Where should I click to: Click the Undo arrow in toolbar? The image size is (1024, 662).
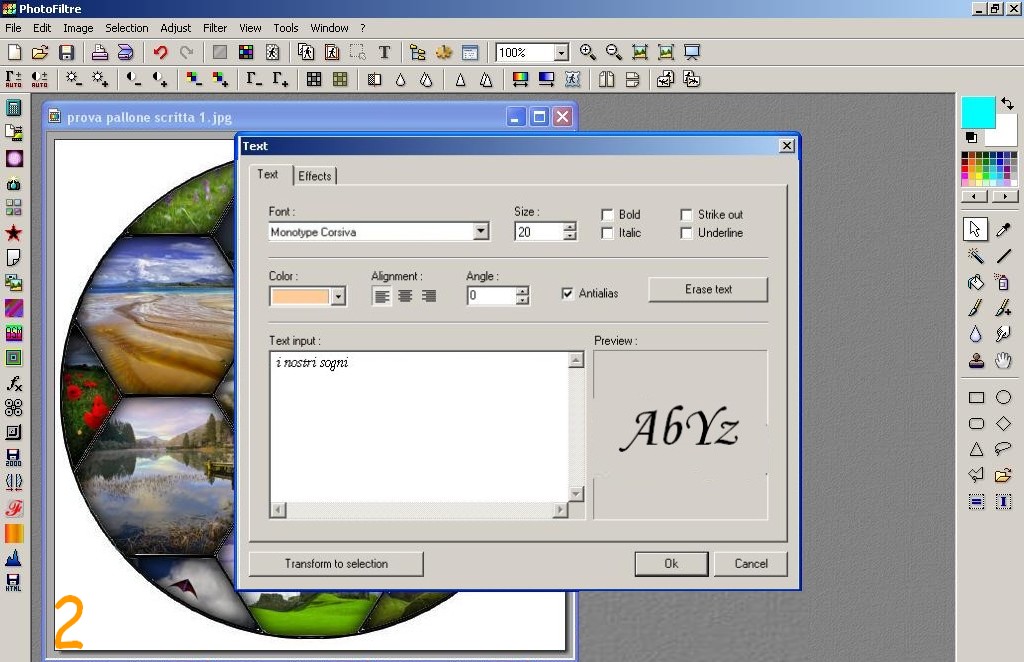click(160, 53)
